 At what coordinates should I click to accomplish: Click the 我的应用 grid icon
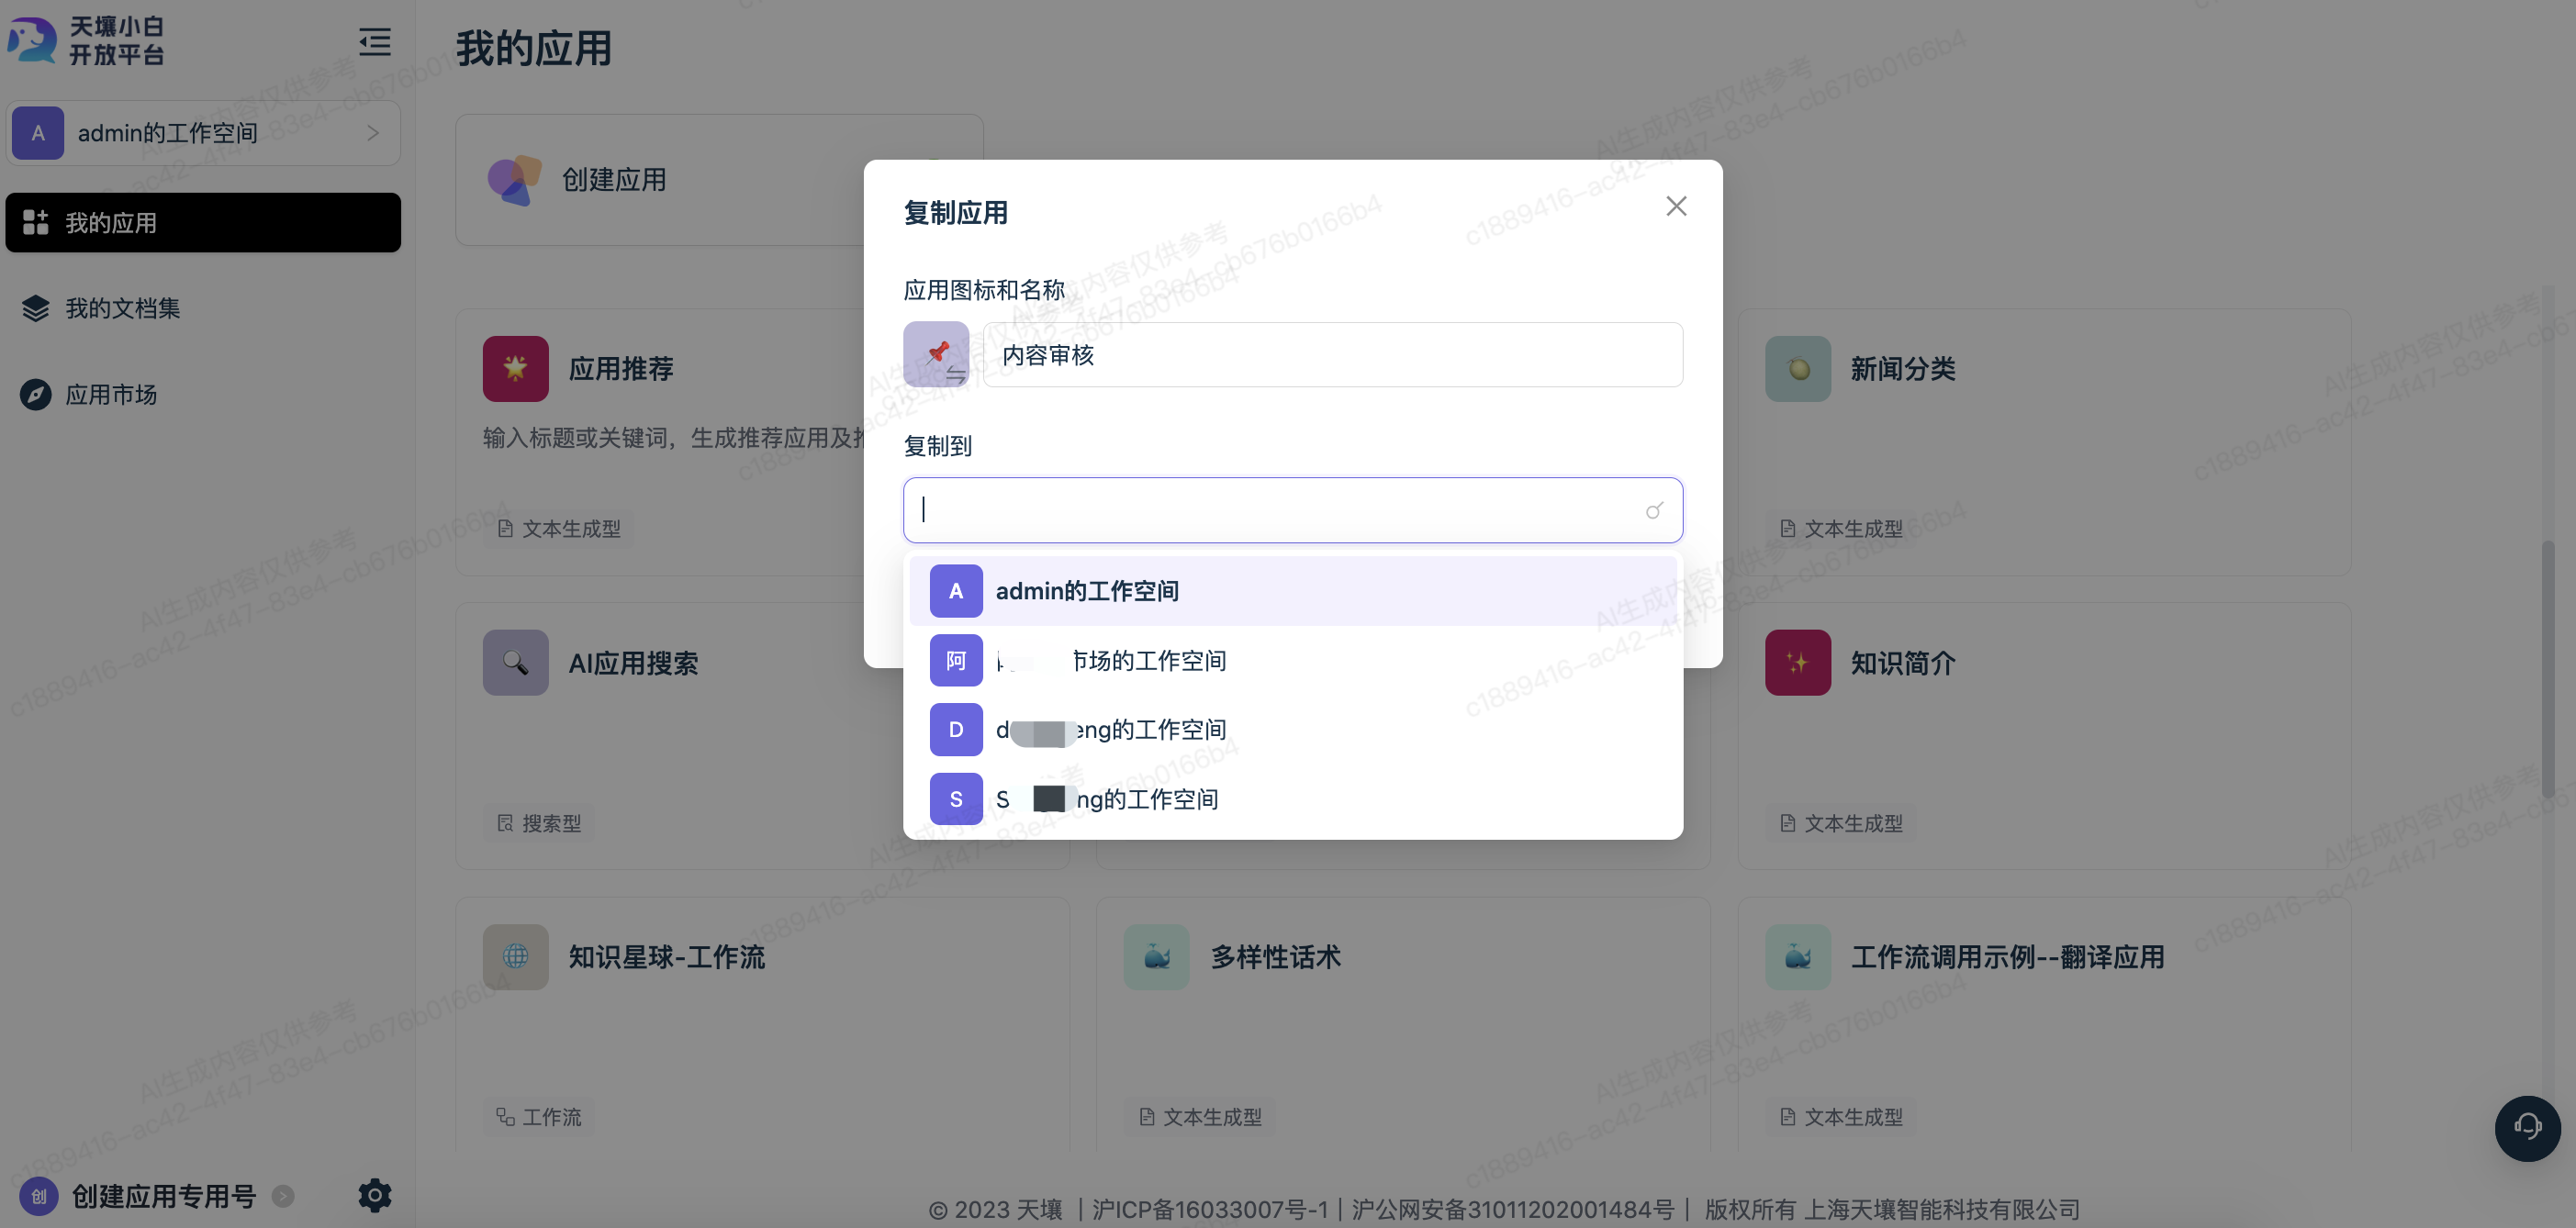[x=36, y=222]
